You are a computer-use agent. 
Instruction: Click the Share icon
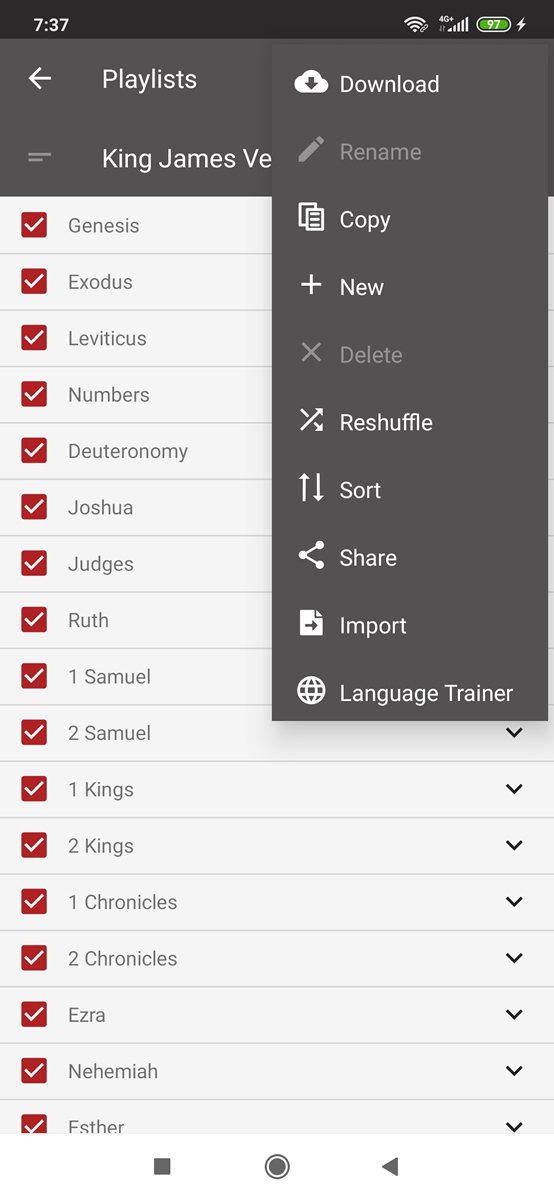[311, 556]
